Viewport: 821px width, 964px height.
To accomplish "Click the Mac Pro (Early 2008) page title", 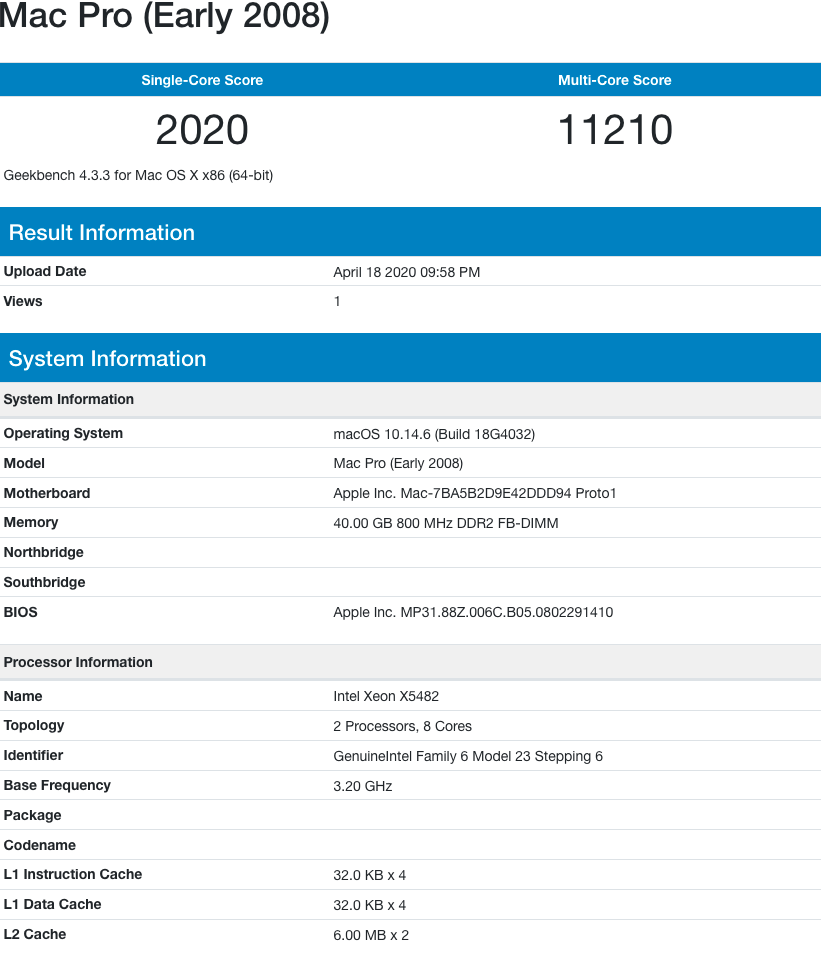I will tap(164, 15).
